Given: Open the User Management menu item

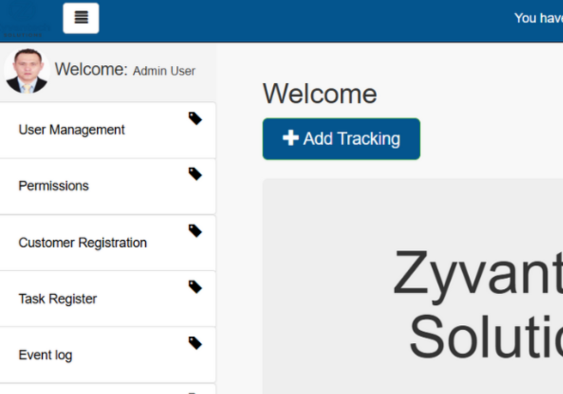Looking at the screenshot, I should tap(108, 130).
